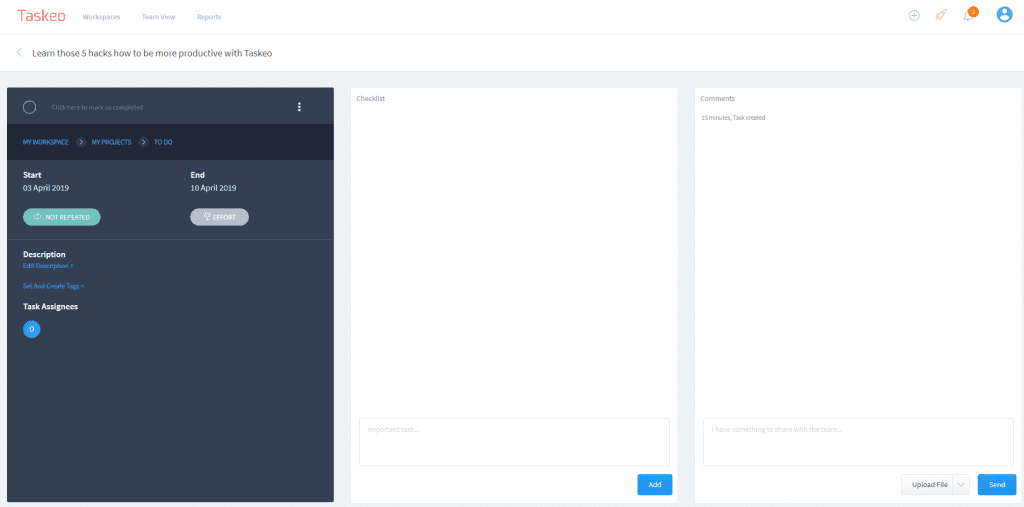Expand Edit Description
Screen dimensions: 1024x507
point(47,266)
